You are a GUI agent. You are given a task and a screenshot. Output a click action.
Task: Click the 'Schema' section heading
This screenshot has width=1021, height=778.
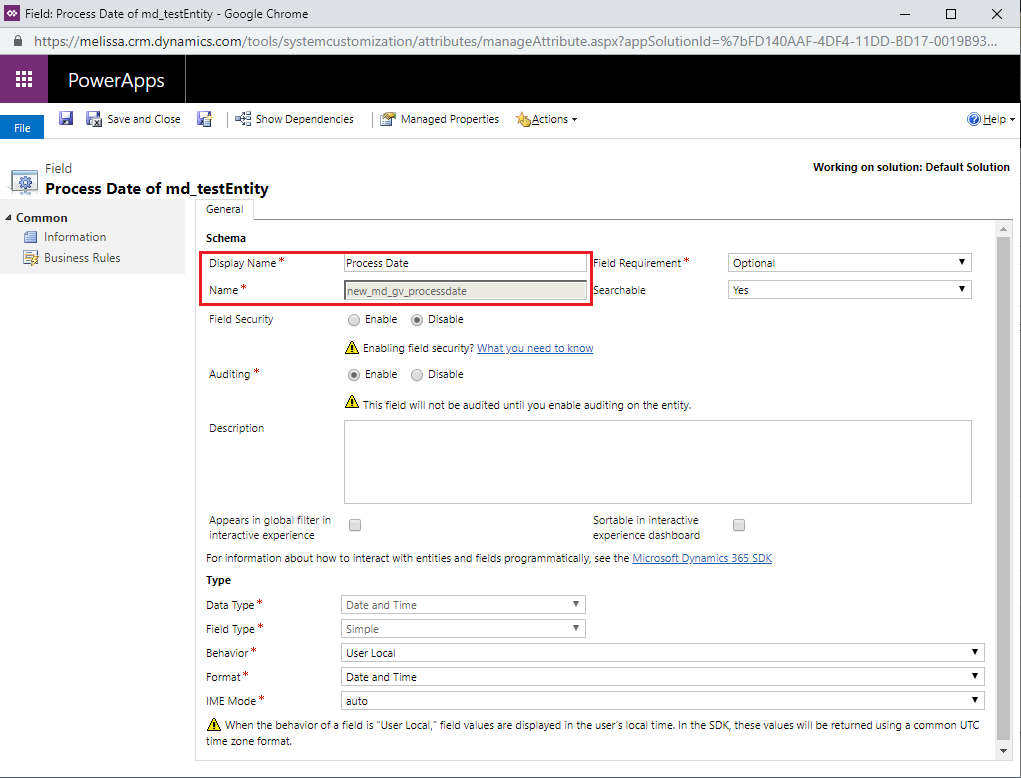click(x=226, y=238)
